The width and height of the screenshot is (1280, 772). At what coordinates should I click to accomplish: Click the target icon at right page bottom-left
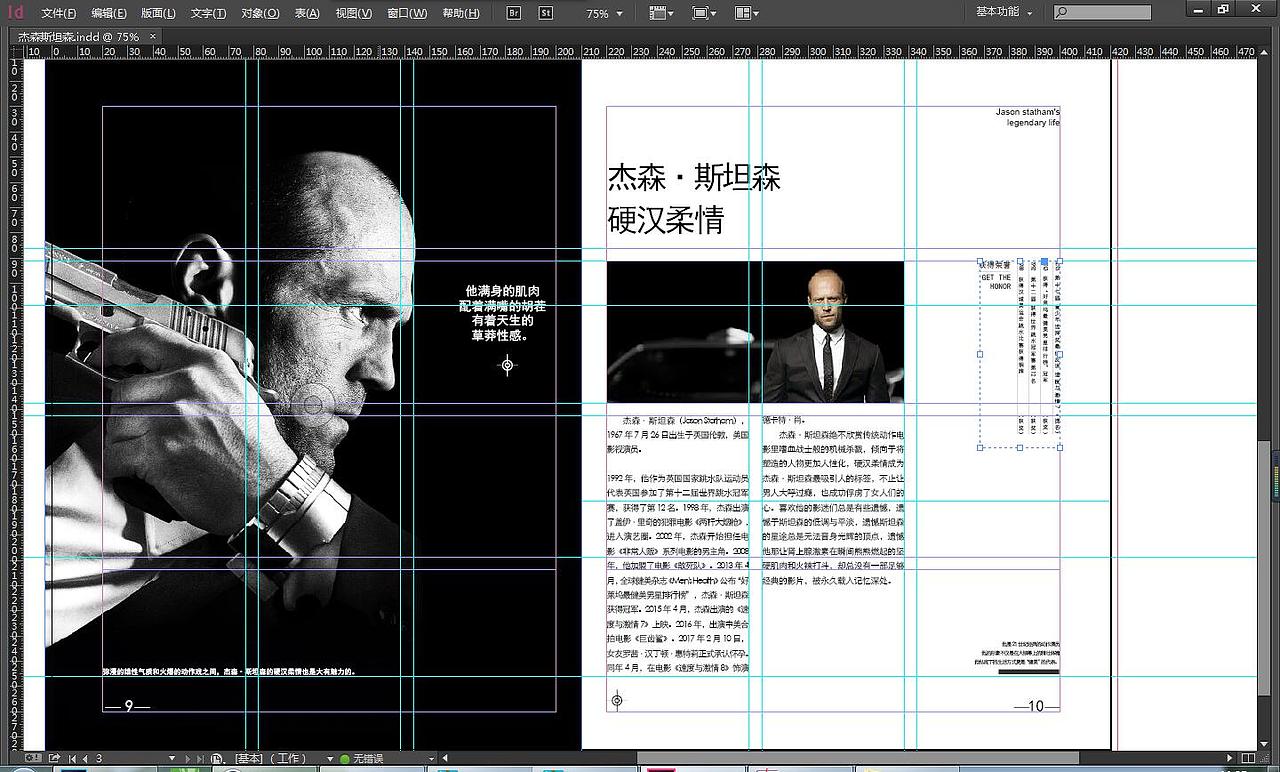(x=617, y=701)
